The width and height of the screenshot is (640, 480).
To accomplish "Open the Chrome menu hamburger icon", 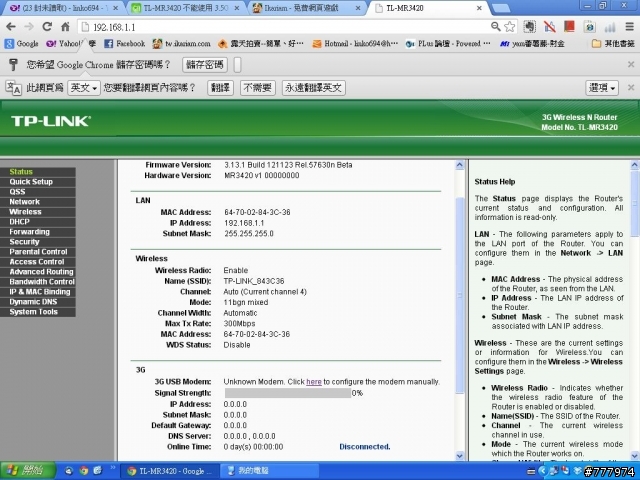I will tap(629, 27).
